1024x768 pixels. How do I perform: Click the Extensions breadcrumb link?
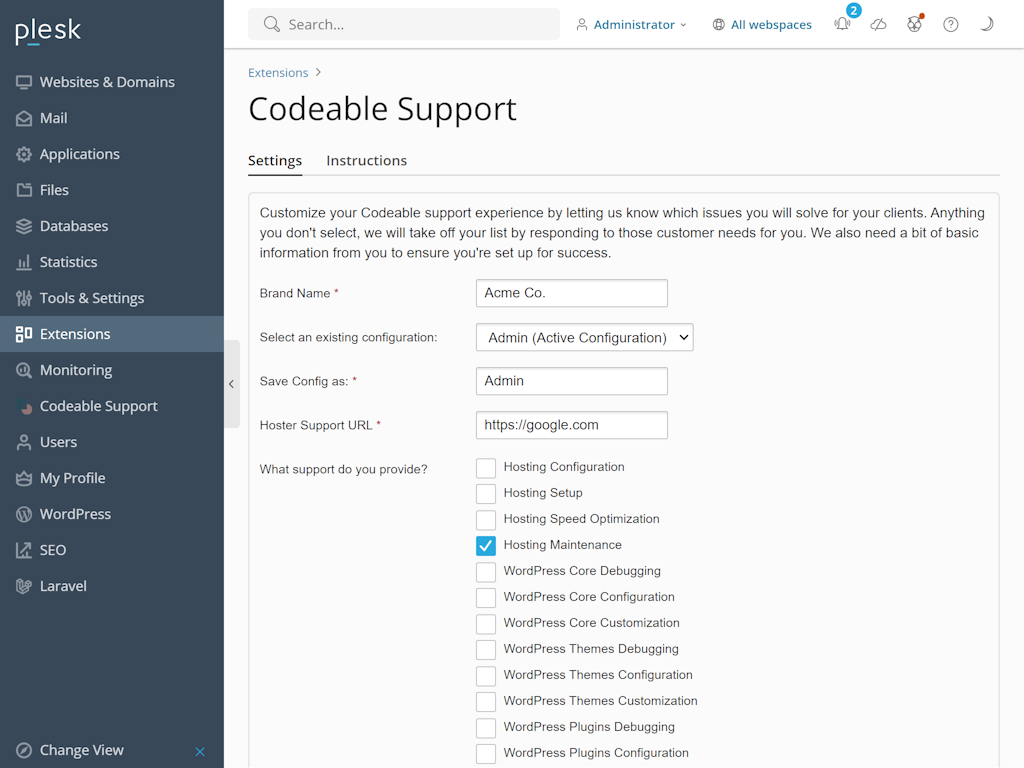point(278,72)
